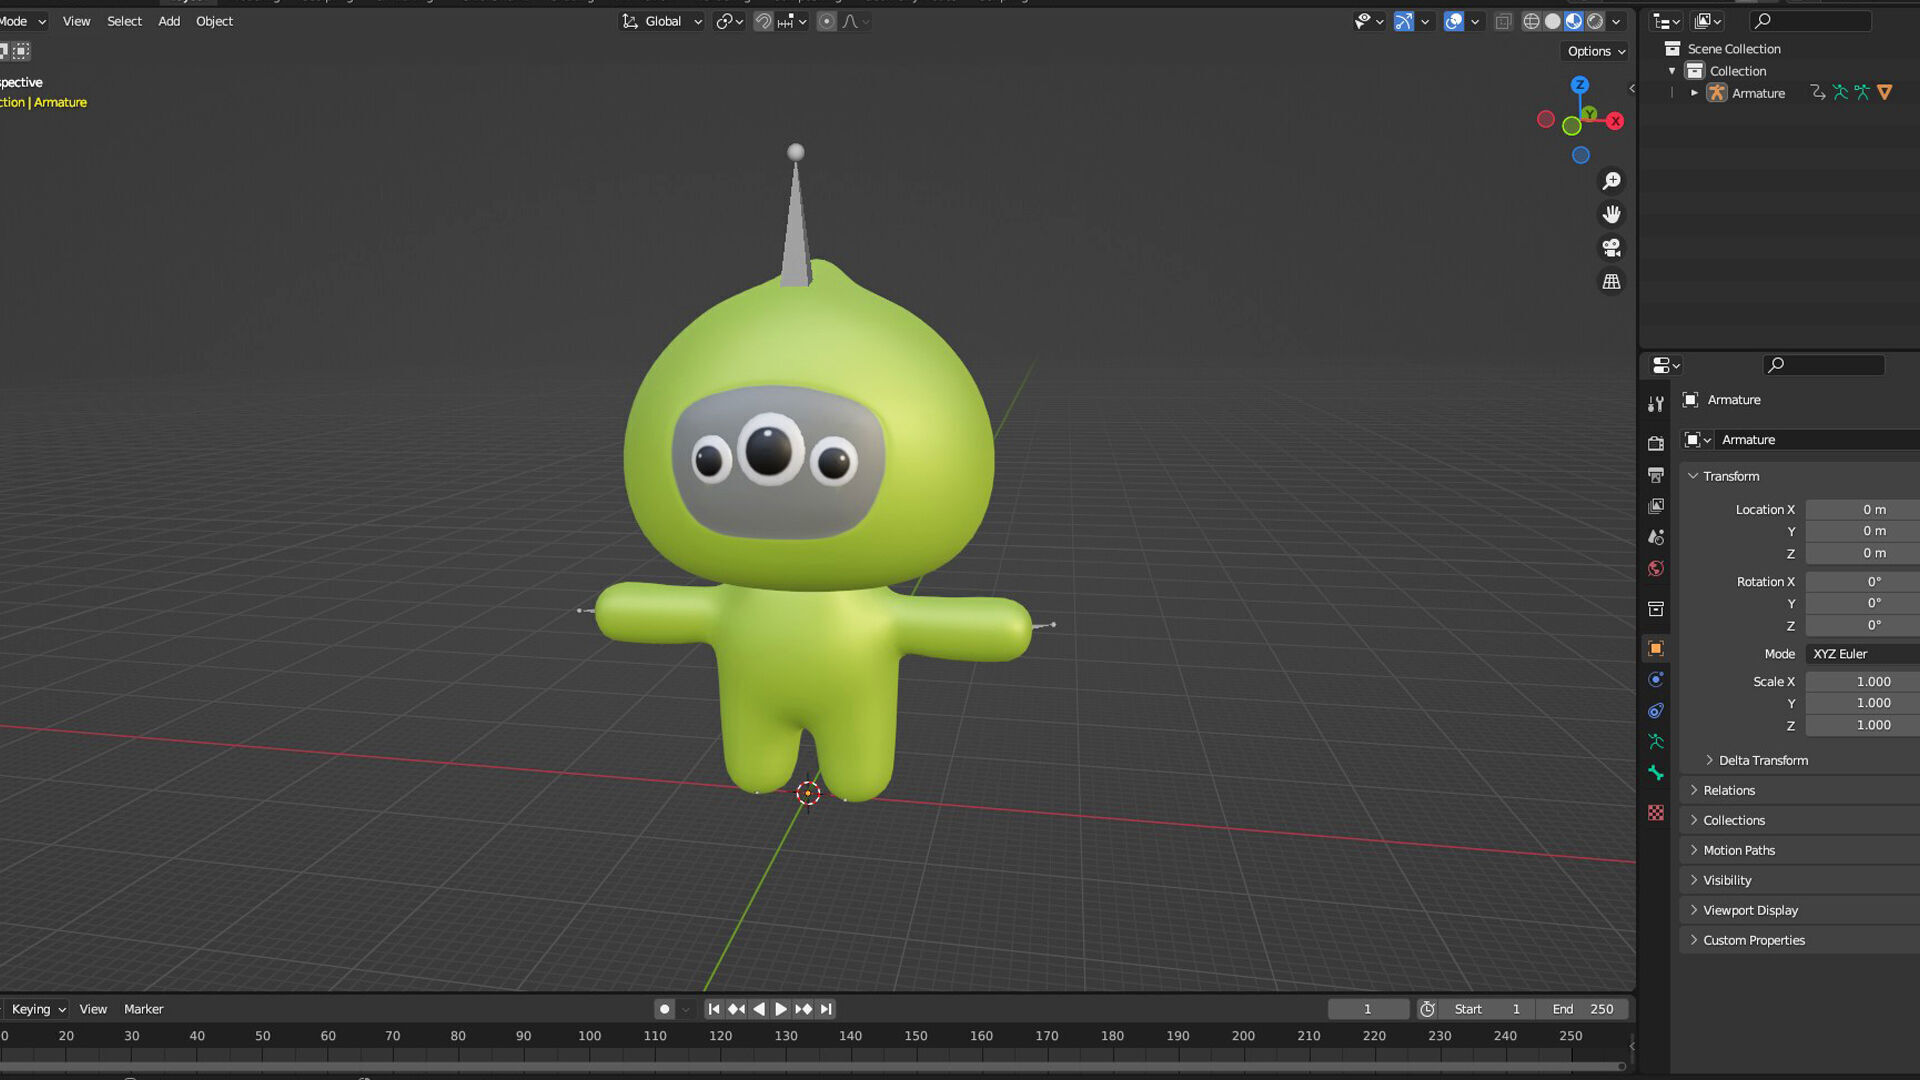Open the viewport Options dropdown

[1595, 51]
